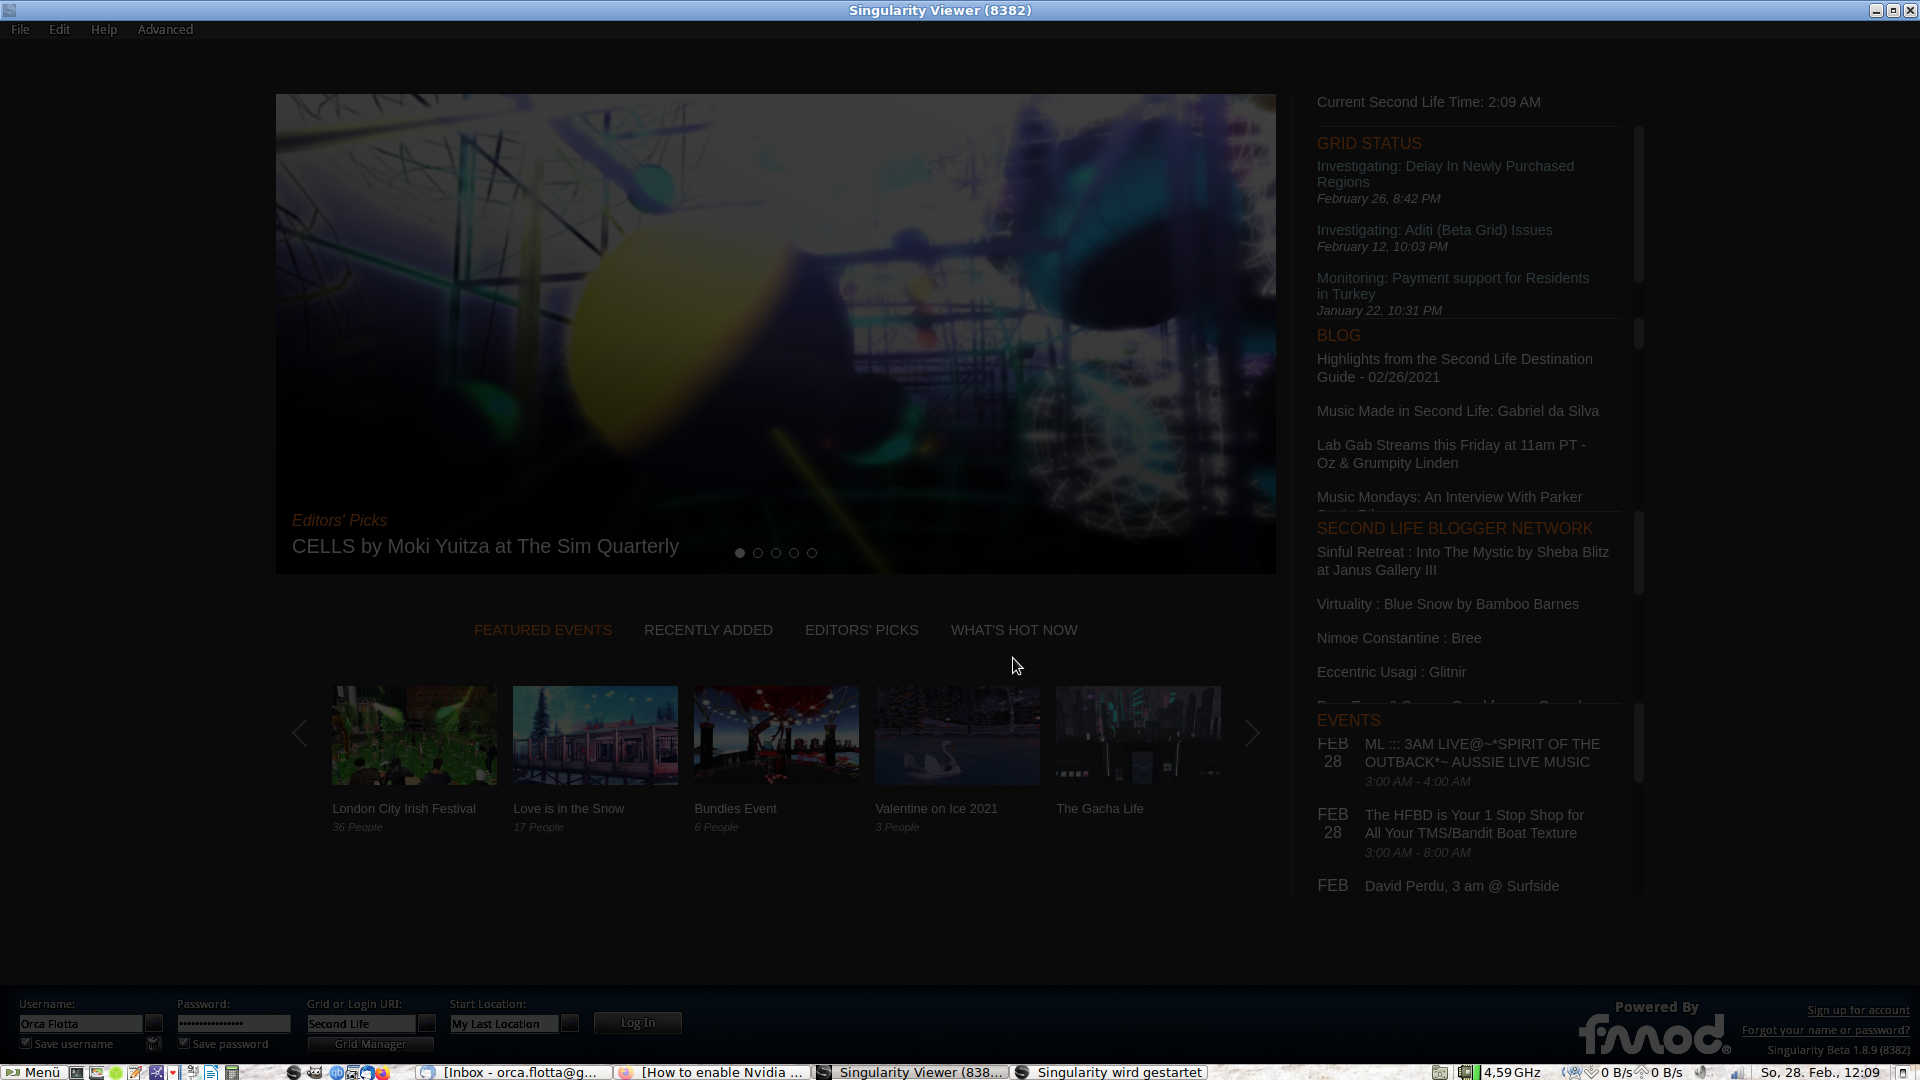Click the network monitor tray icon
The image size is (1920, 1080).
[x=1572, y=1072]
